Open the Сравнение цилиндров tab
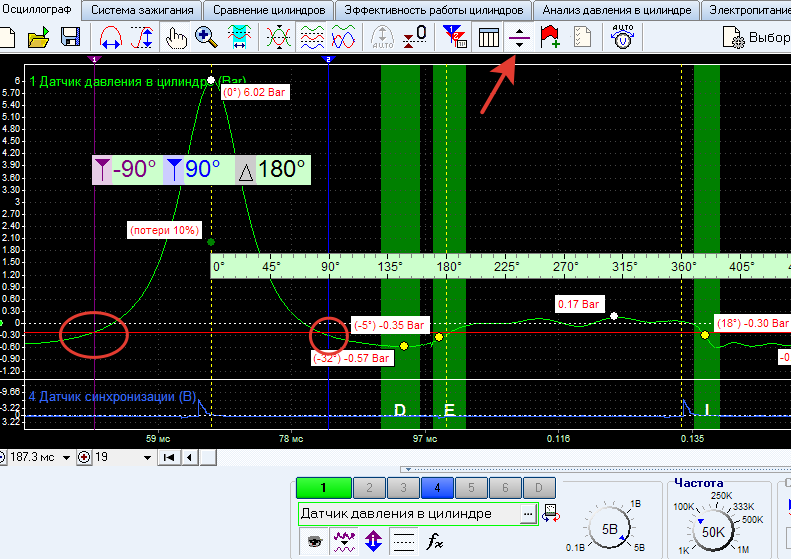Viewport: 791px width, 559px height. coord(269,10)
